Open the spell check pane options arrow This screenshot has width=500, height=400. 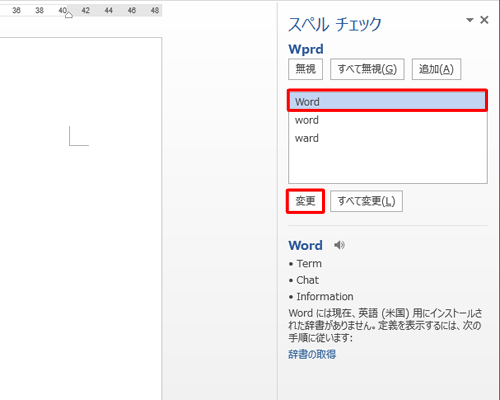tap(470, 20)
